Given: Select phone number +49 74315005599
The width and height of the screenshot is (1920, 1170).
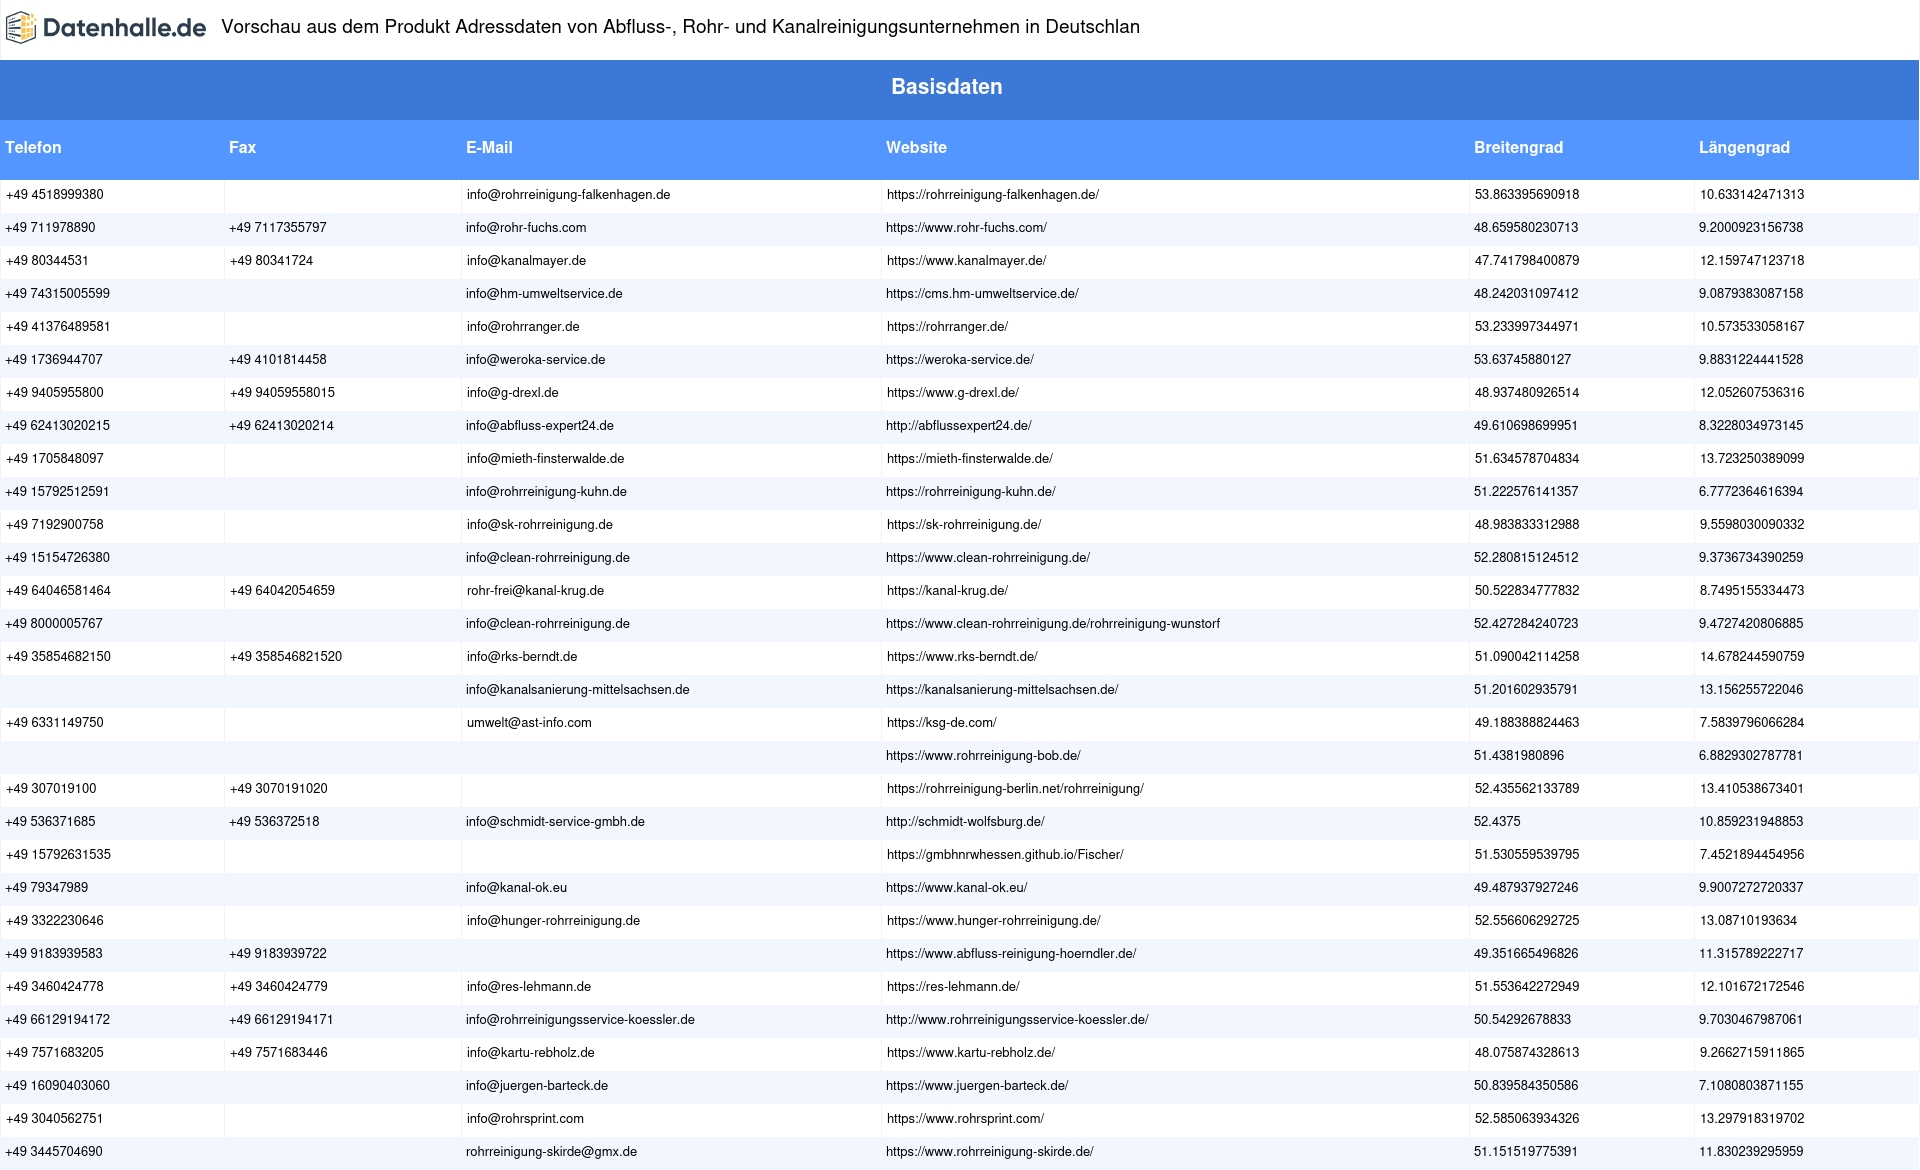Looking at the screenshot, I should [x=58, y=294].
